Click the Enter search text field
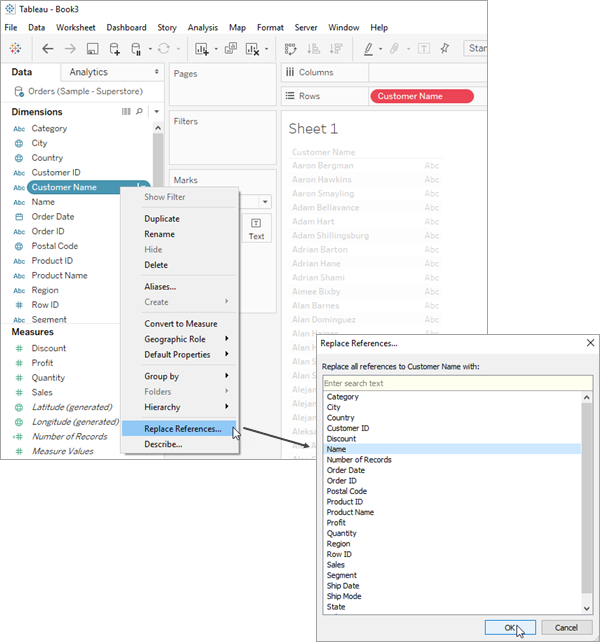Viewport: 600px width, 642px height. (457, 383)
